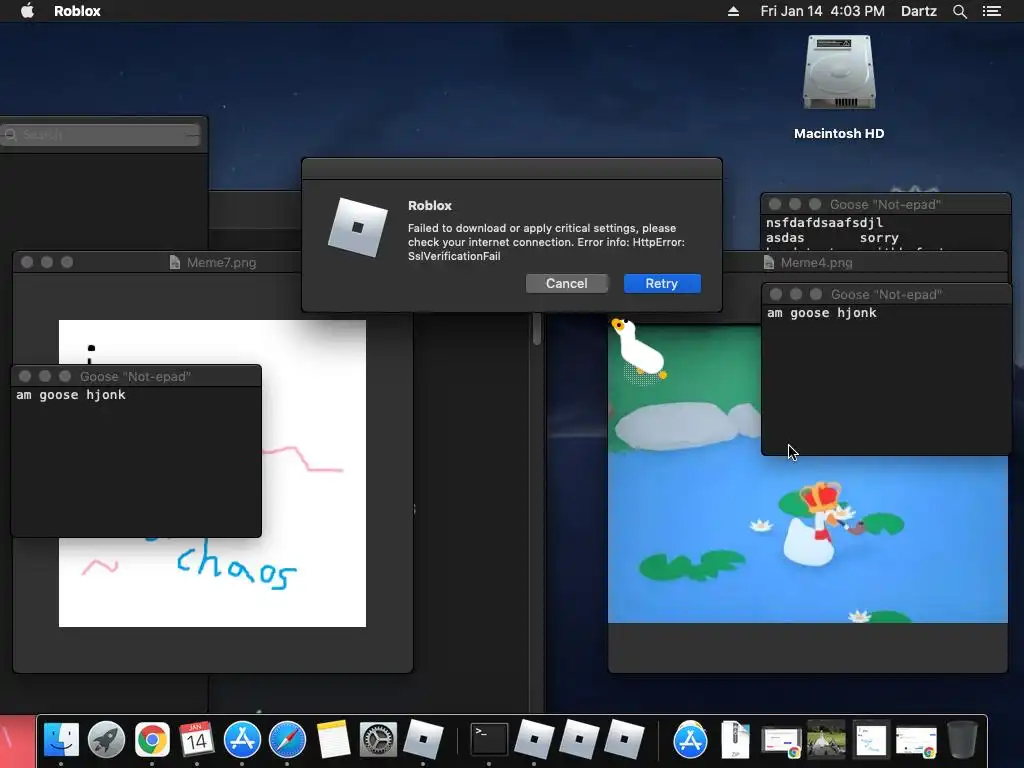
Task: Click Goose Not-epad title bar above Meme7 drawing
Action: 136,376
